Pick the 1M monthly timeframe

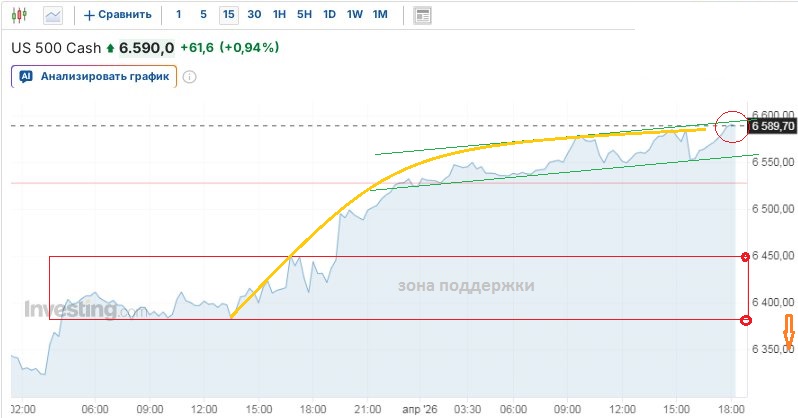[379, 15]
